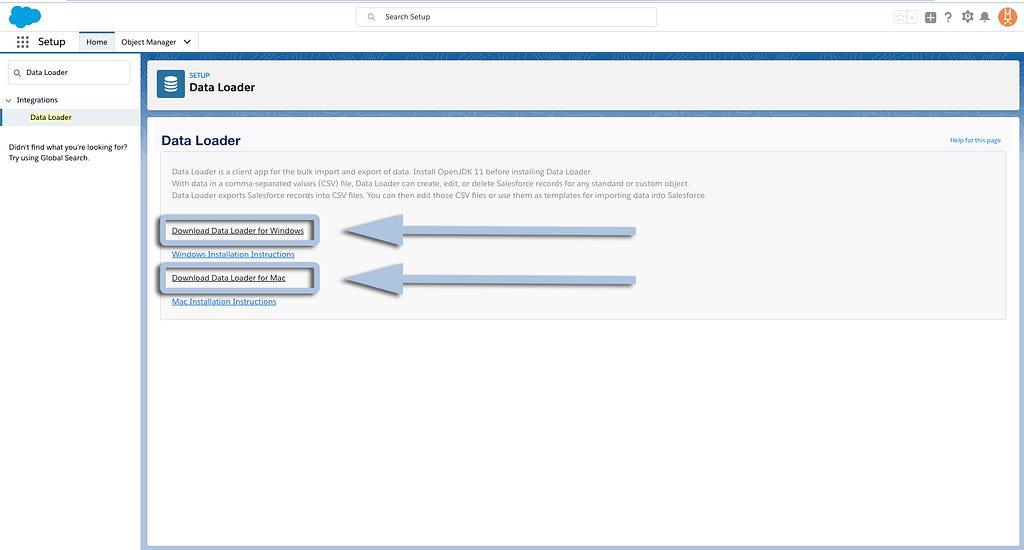Open the Help question mark icon
This screenshot has width=1024, height=550.
[948, 17]
